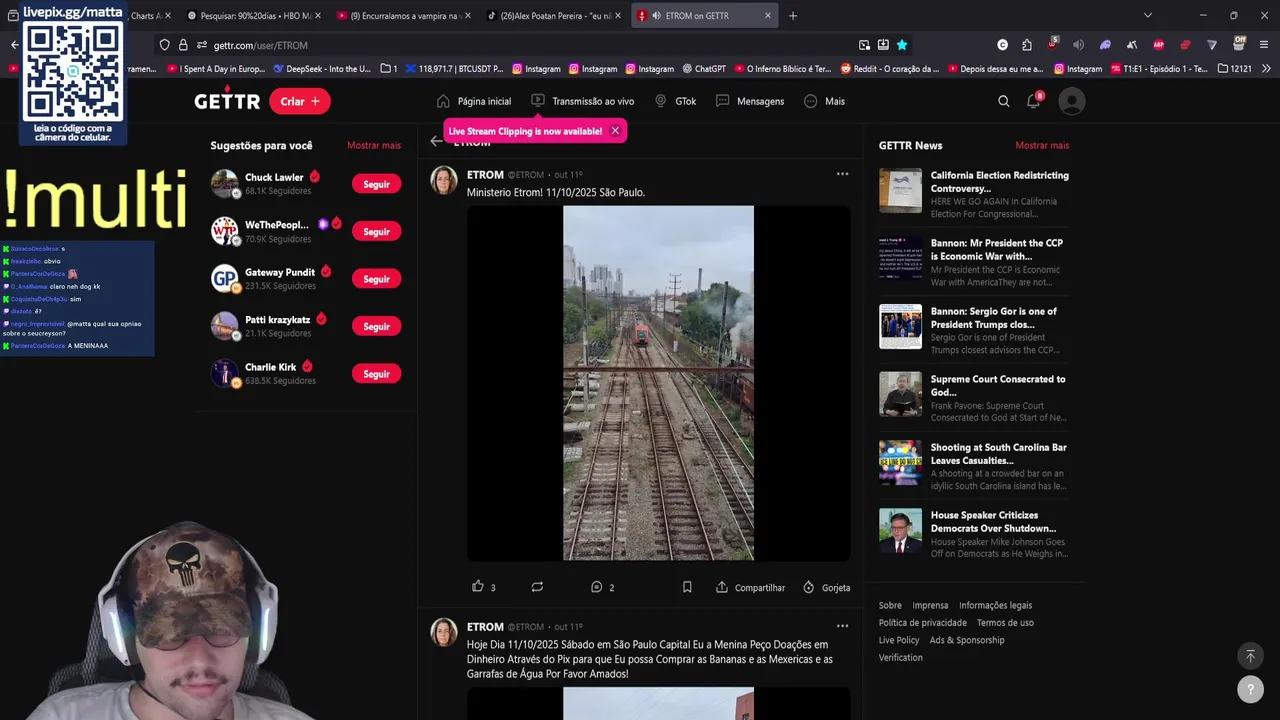Open Termos de uso footer link
Viewport: 1280px width, 720px height.
[x=1005, y=623]
